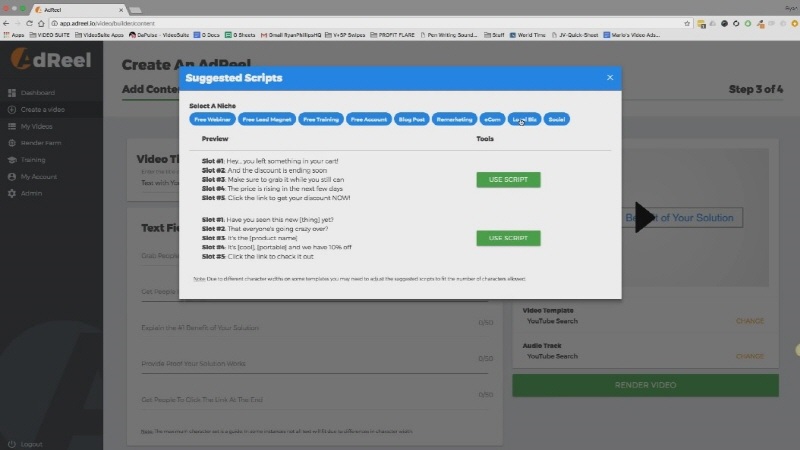Select the Free Webinar niche
The width and height of the screenshot is (800, 450).
(212, 119)
